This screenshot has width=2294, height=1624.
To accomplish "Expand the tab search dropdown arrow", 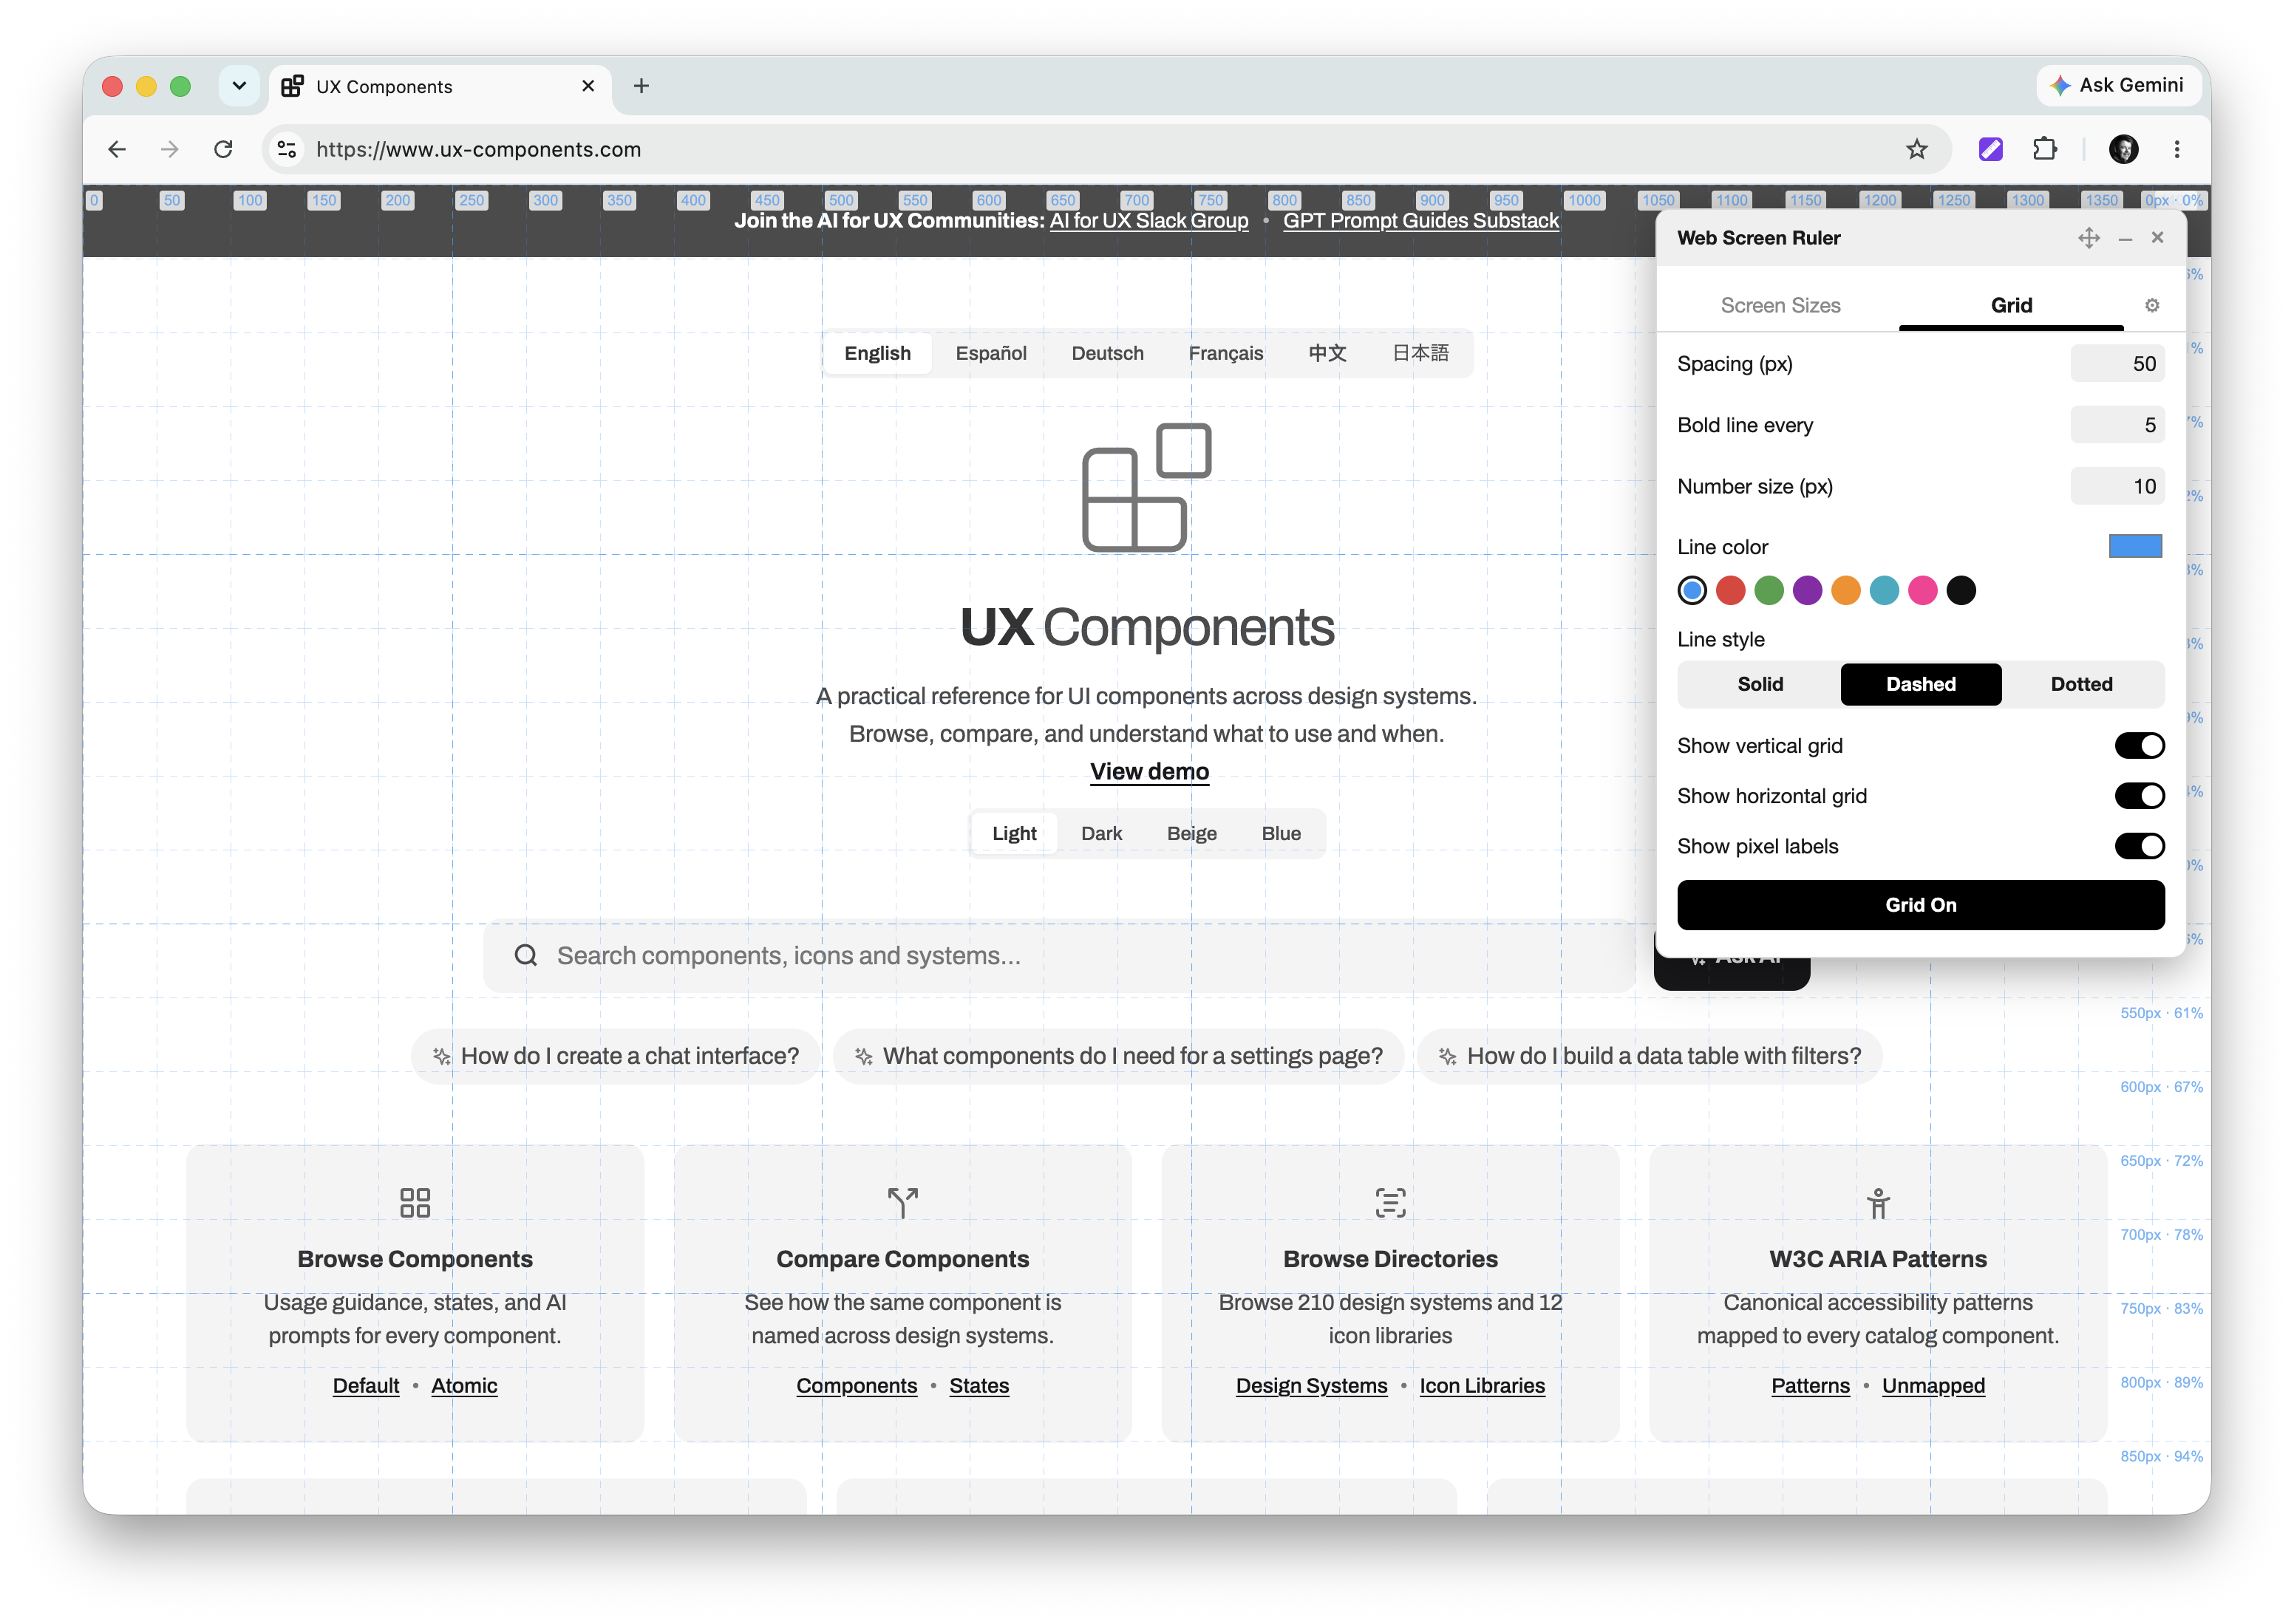I will 239,86.
